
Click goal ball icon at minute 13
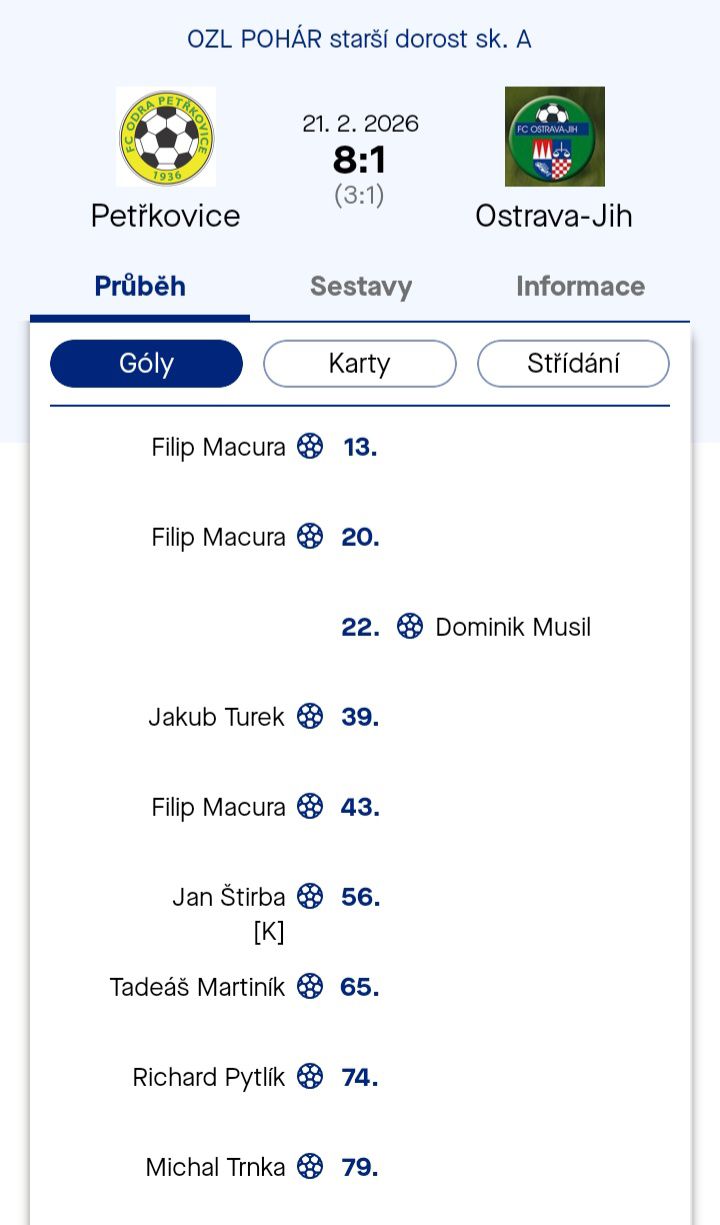311,447
